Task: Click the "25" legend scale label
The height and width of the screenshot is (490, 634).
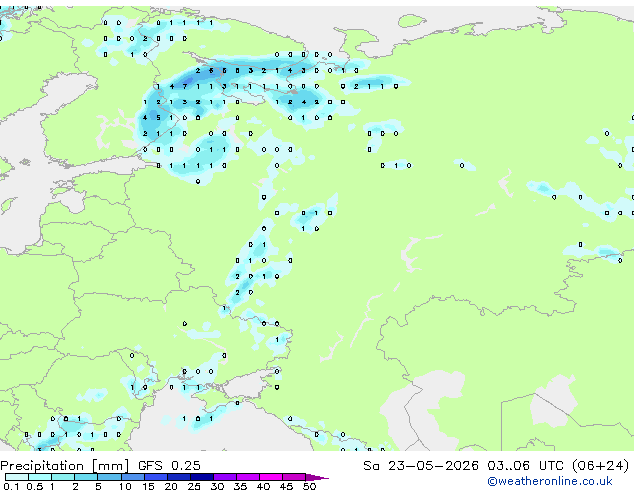Action: coord(194,486)
